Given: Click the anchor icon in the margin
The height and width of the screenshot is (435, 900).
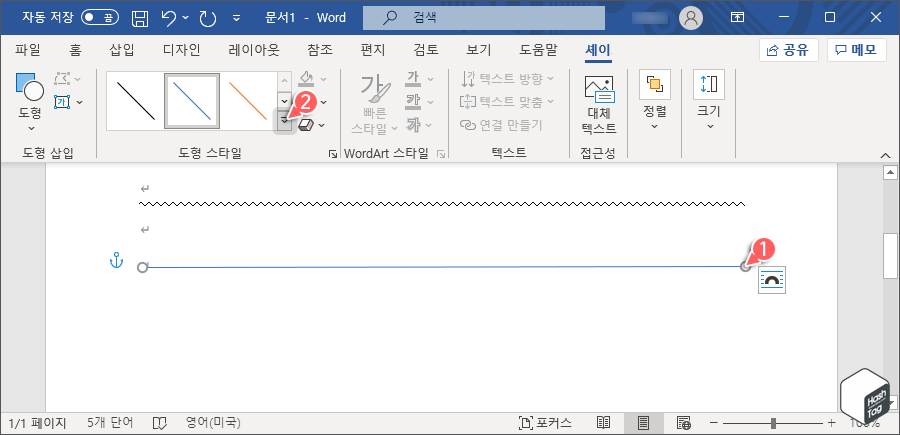Looking at the screenshot, I should pyautogui.click(x=117, y=260).
